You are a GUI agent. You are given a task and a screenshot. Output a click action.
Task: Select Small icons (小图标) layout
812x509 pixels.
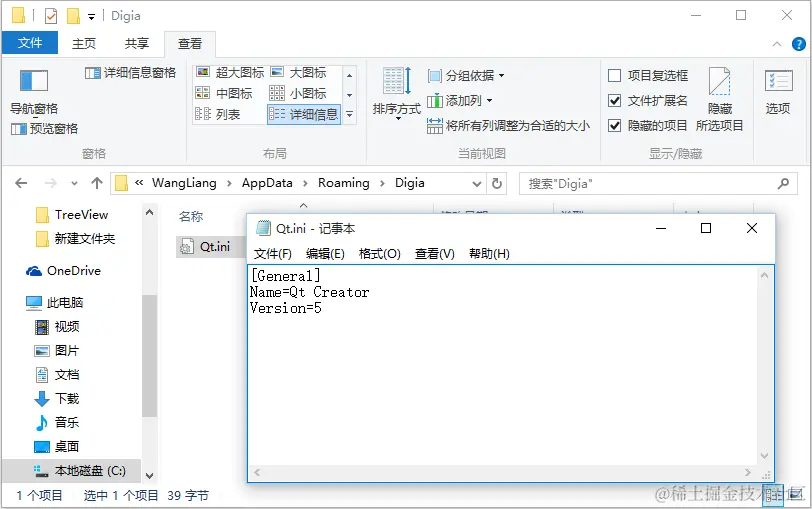[x=299, y=93]
